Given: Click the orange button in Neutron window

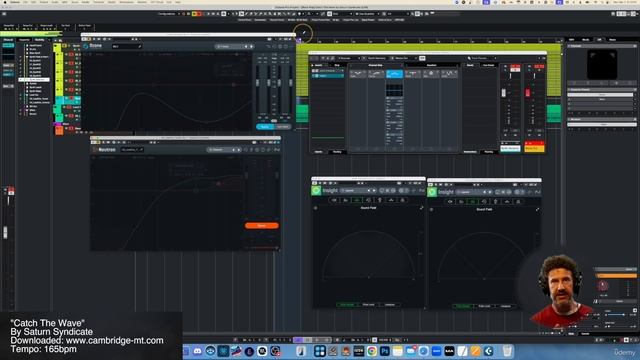Looking at the screenshot, I should point(262,225).
